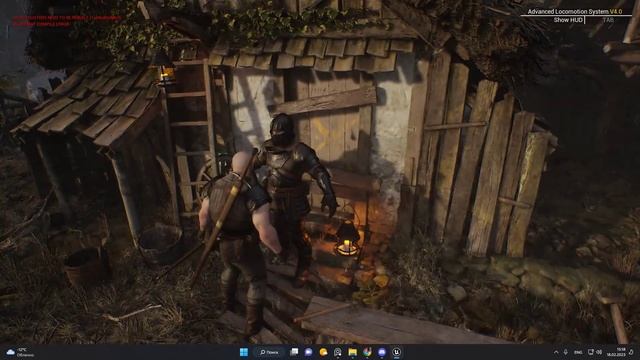The height and width of the screenshot is (360, 640).
Task: Open the yellow weather-style app icon in the taskbar
Action: (323, 352)
